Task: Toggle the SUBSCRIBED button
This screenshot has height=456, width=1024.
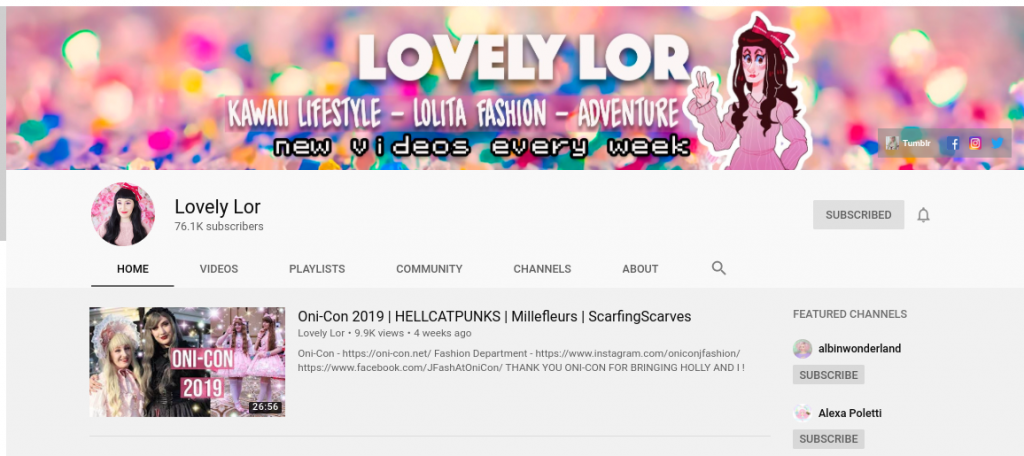Action: [858, 215]
